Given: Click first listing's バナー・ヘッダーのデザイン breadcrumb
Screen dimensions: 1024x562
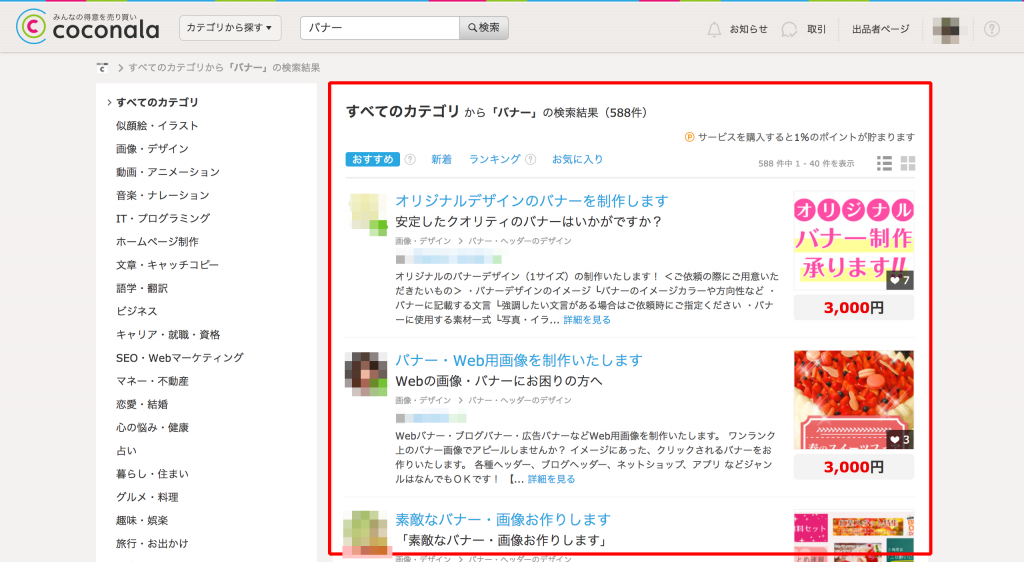Looking at the screenshot, I should [x=519, y=241].
